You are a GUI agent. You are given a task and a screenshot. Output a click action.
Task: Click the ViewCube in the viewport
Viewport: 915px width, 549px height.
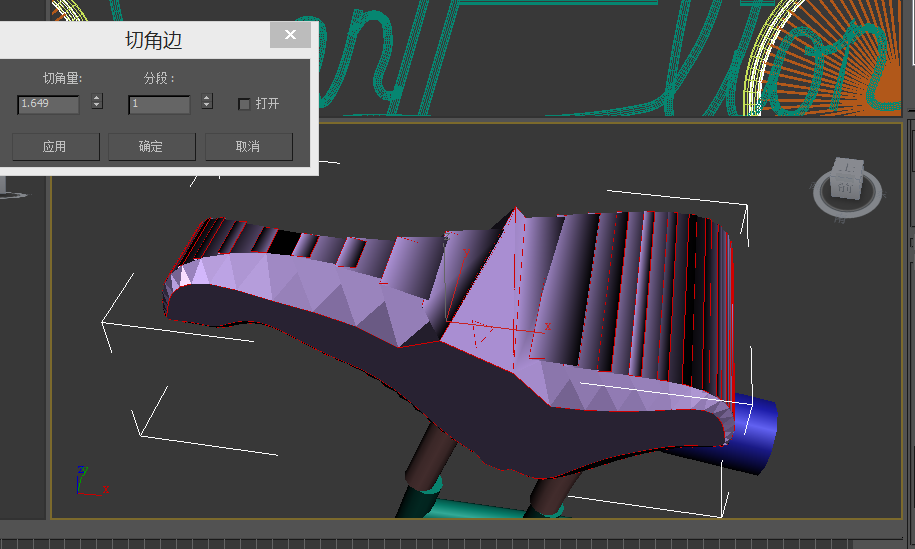point(847,178)
